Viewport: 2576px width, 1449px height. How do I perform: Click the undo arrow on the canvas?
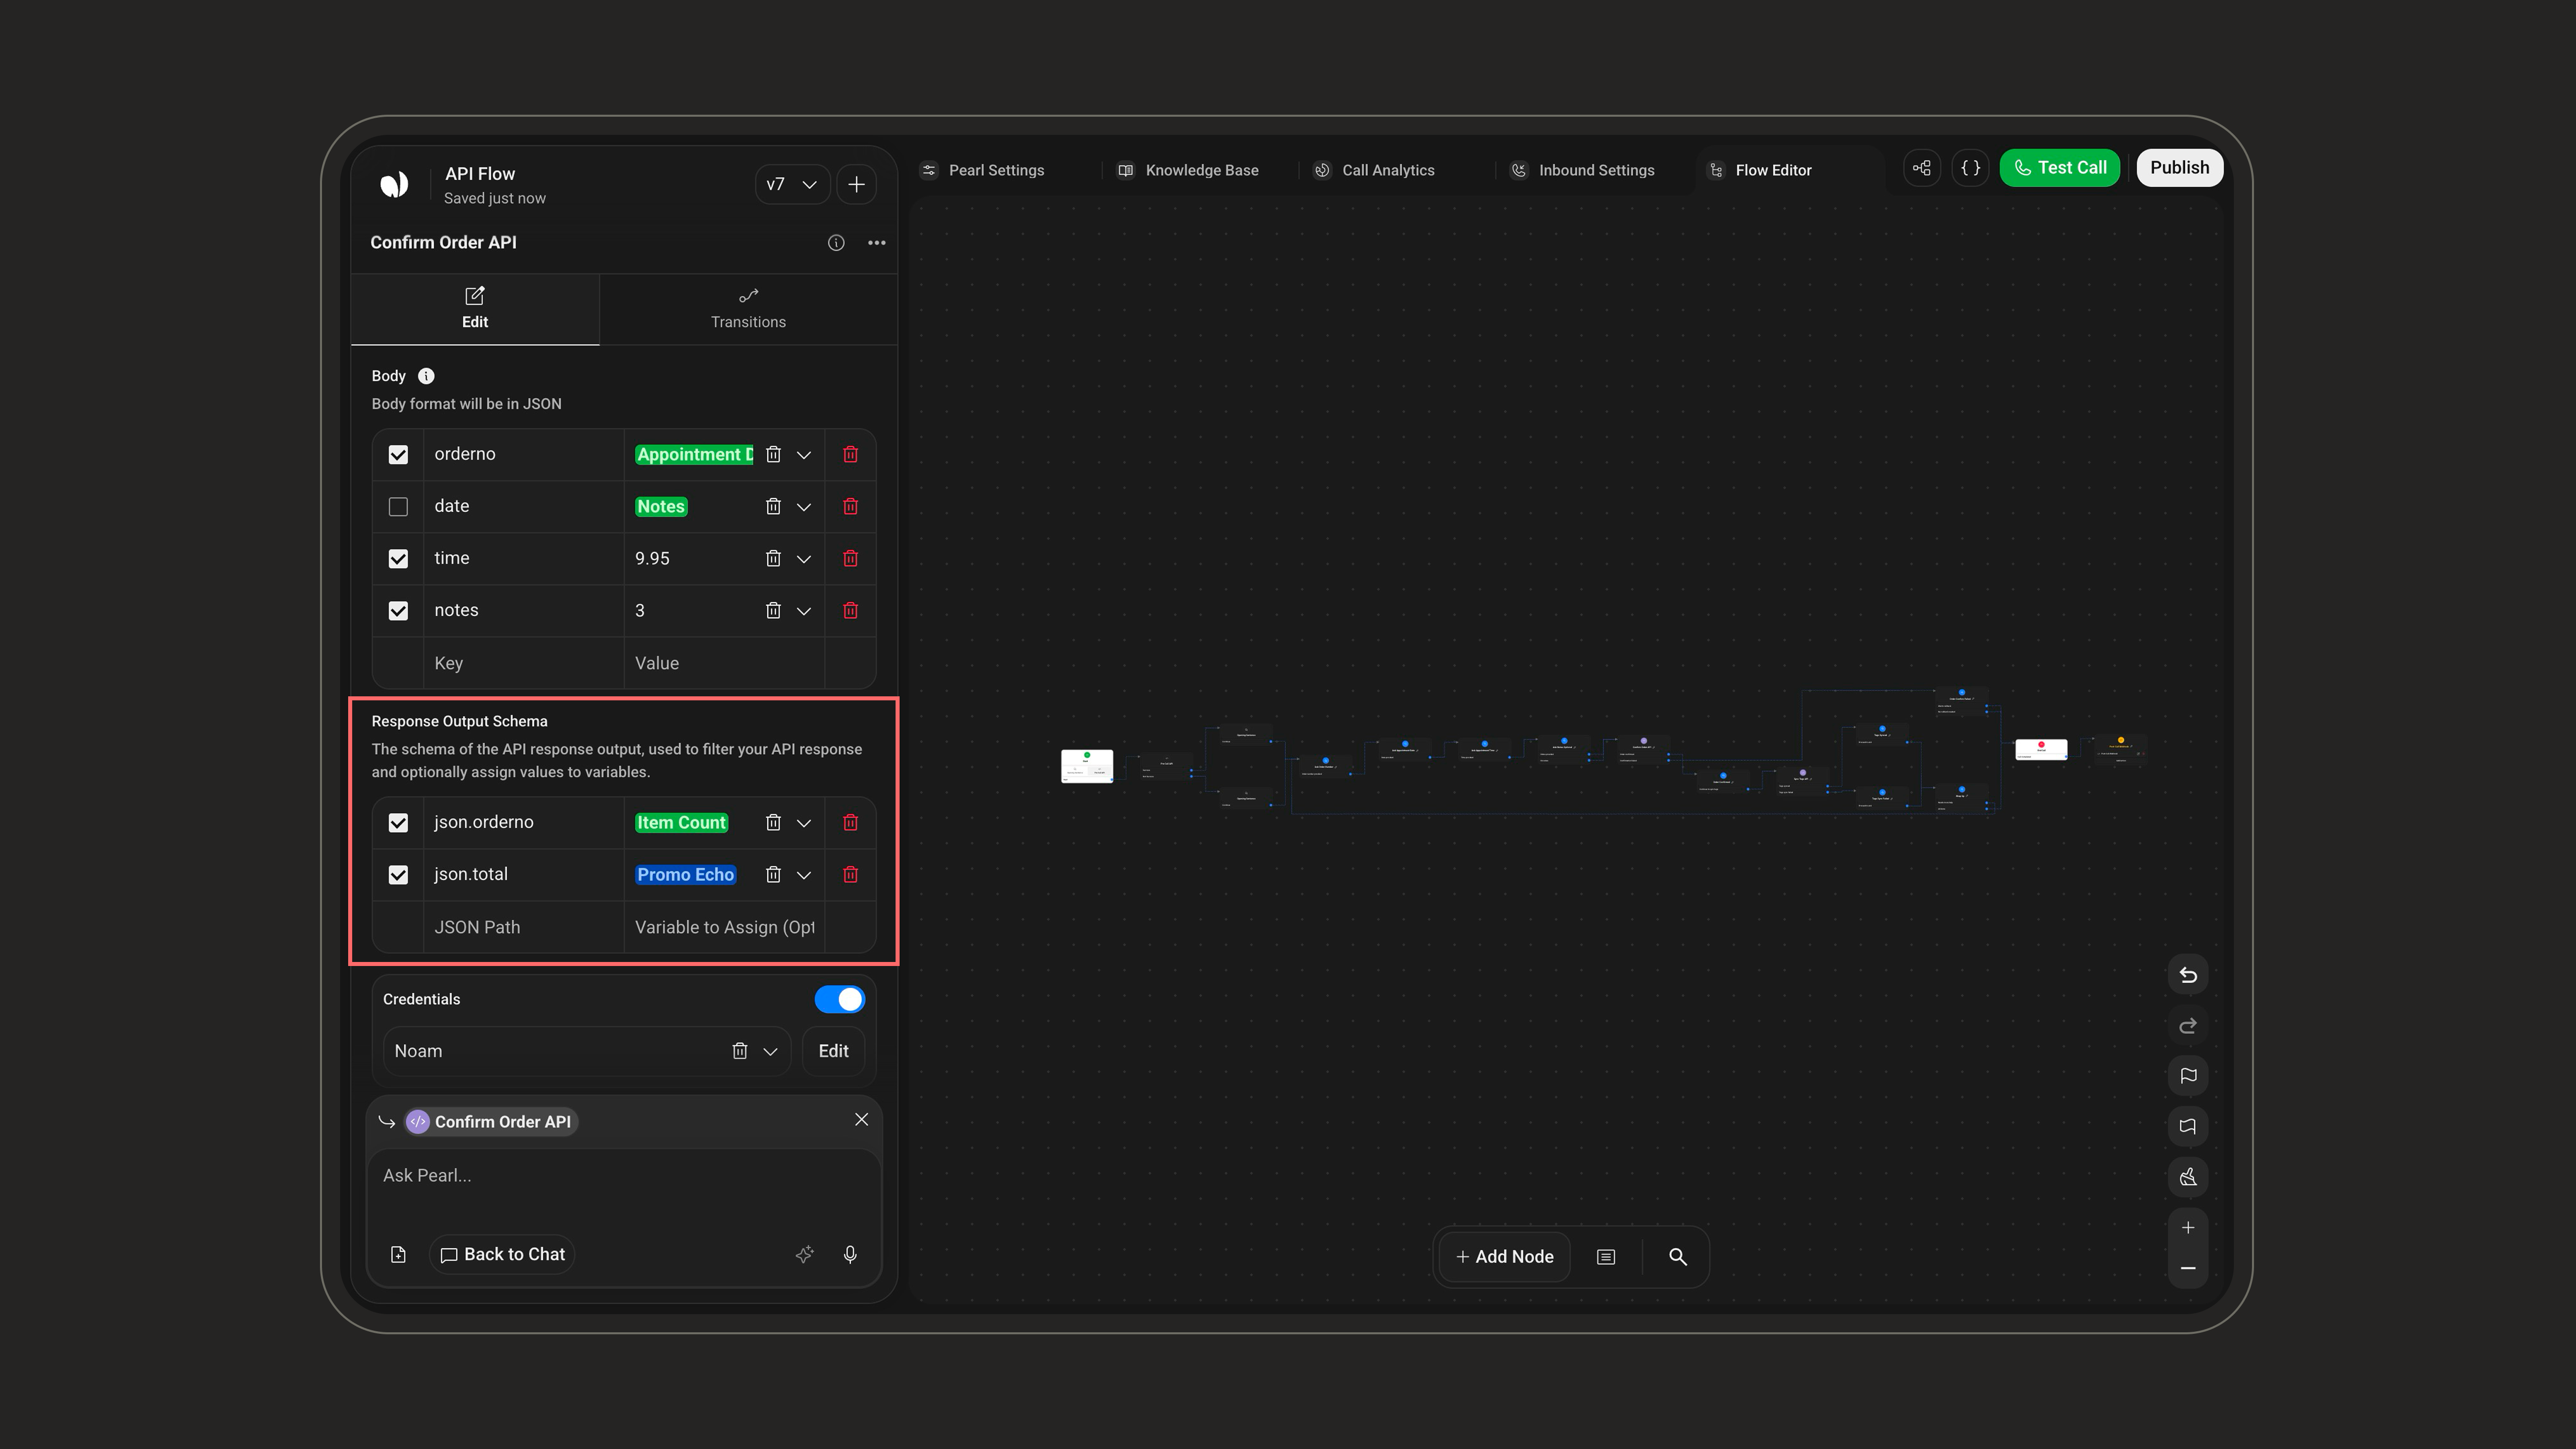(2188, 975)
